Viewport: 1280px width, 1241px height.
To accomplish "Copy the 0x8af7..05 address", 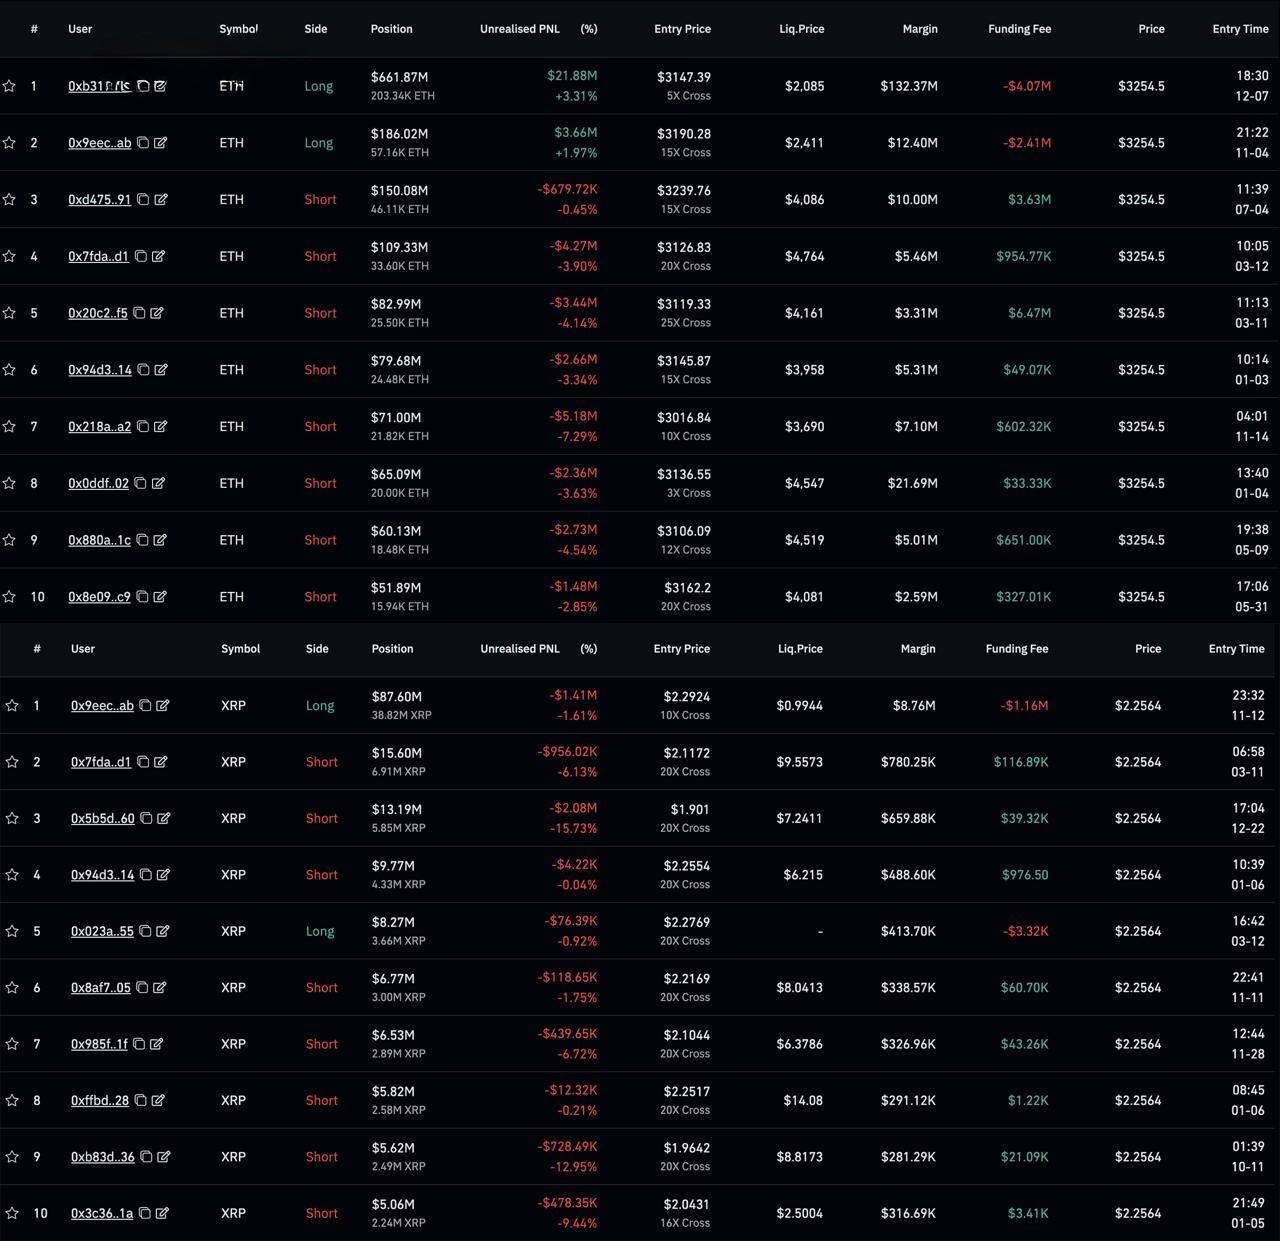I will click(x=142, y=988).
